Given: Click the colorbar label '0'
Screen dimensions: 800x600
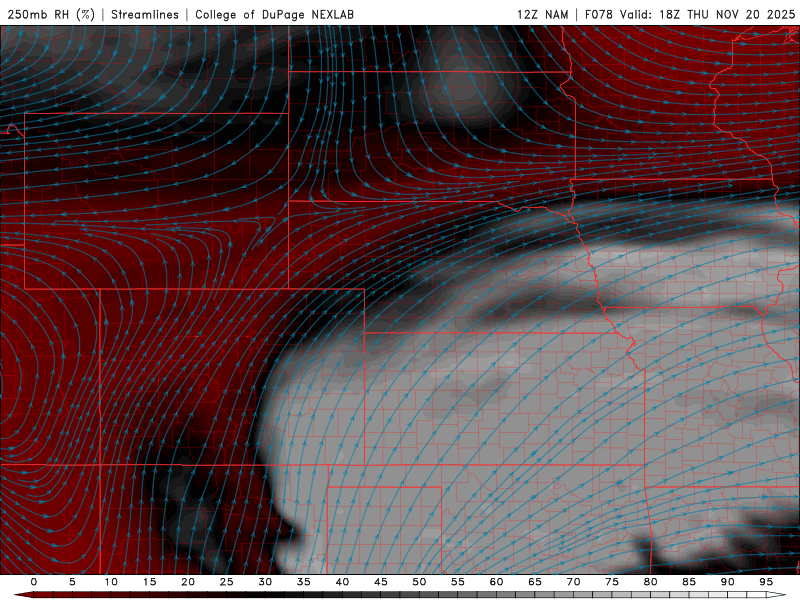Looking at the screenshot, I should tap(34, 582).
